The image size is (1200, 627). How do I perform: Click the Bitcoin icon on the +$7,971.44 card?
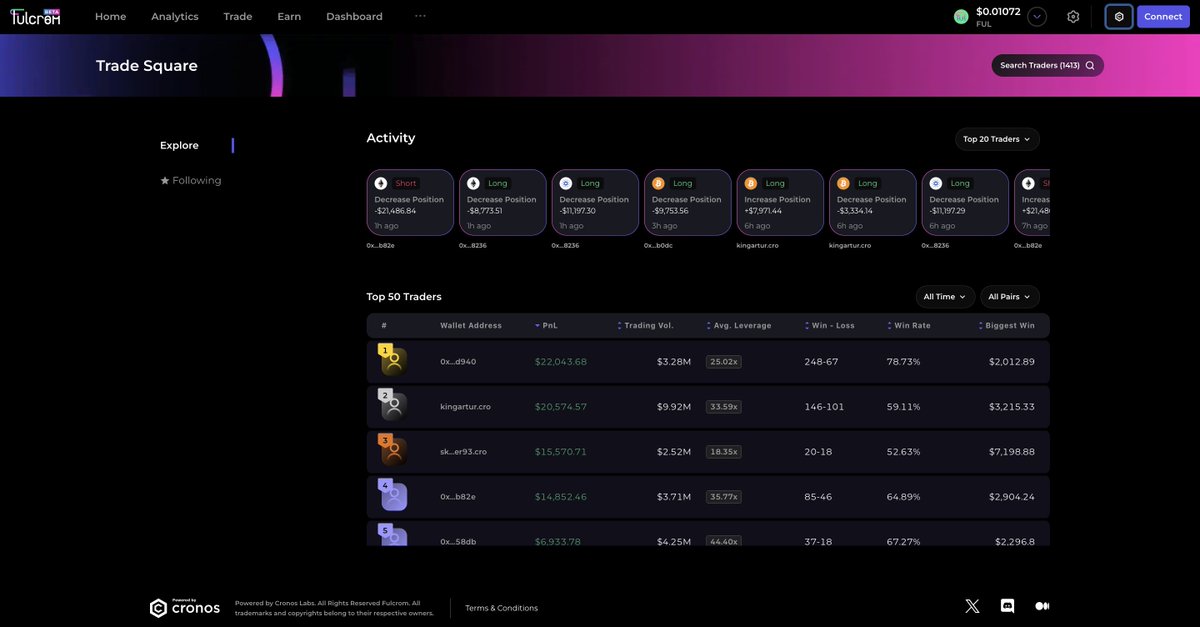click(751, 183)
